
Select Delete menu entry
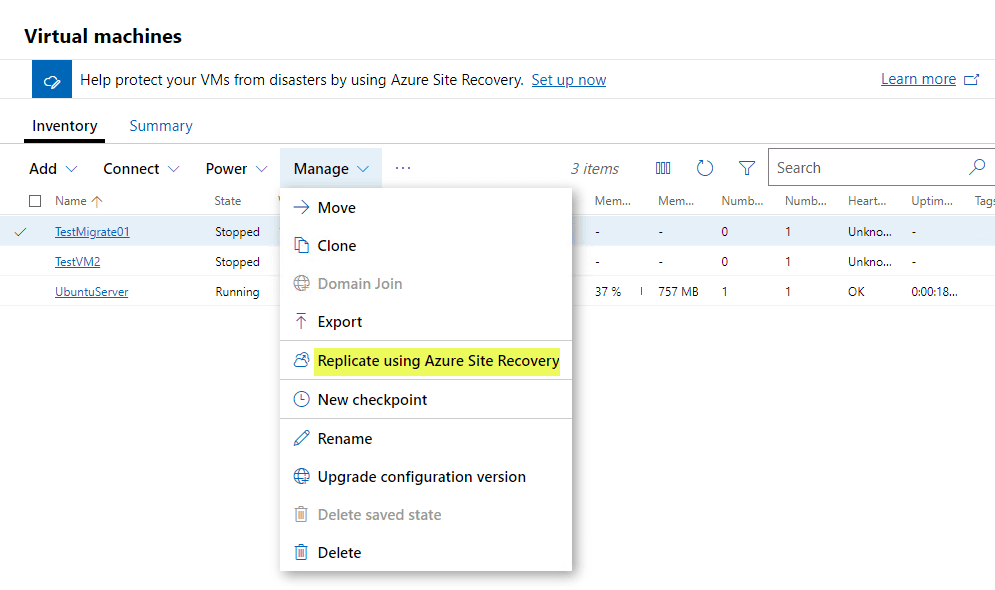[426, 553]
